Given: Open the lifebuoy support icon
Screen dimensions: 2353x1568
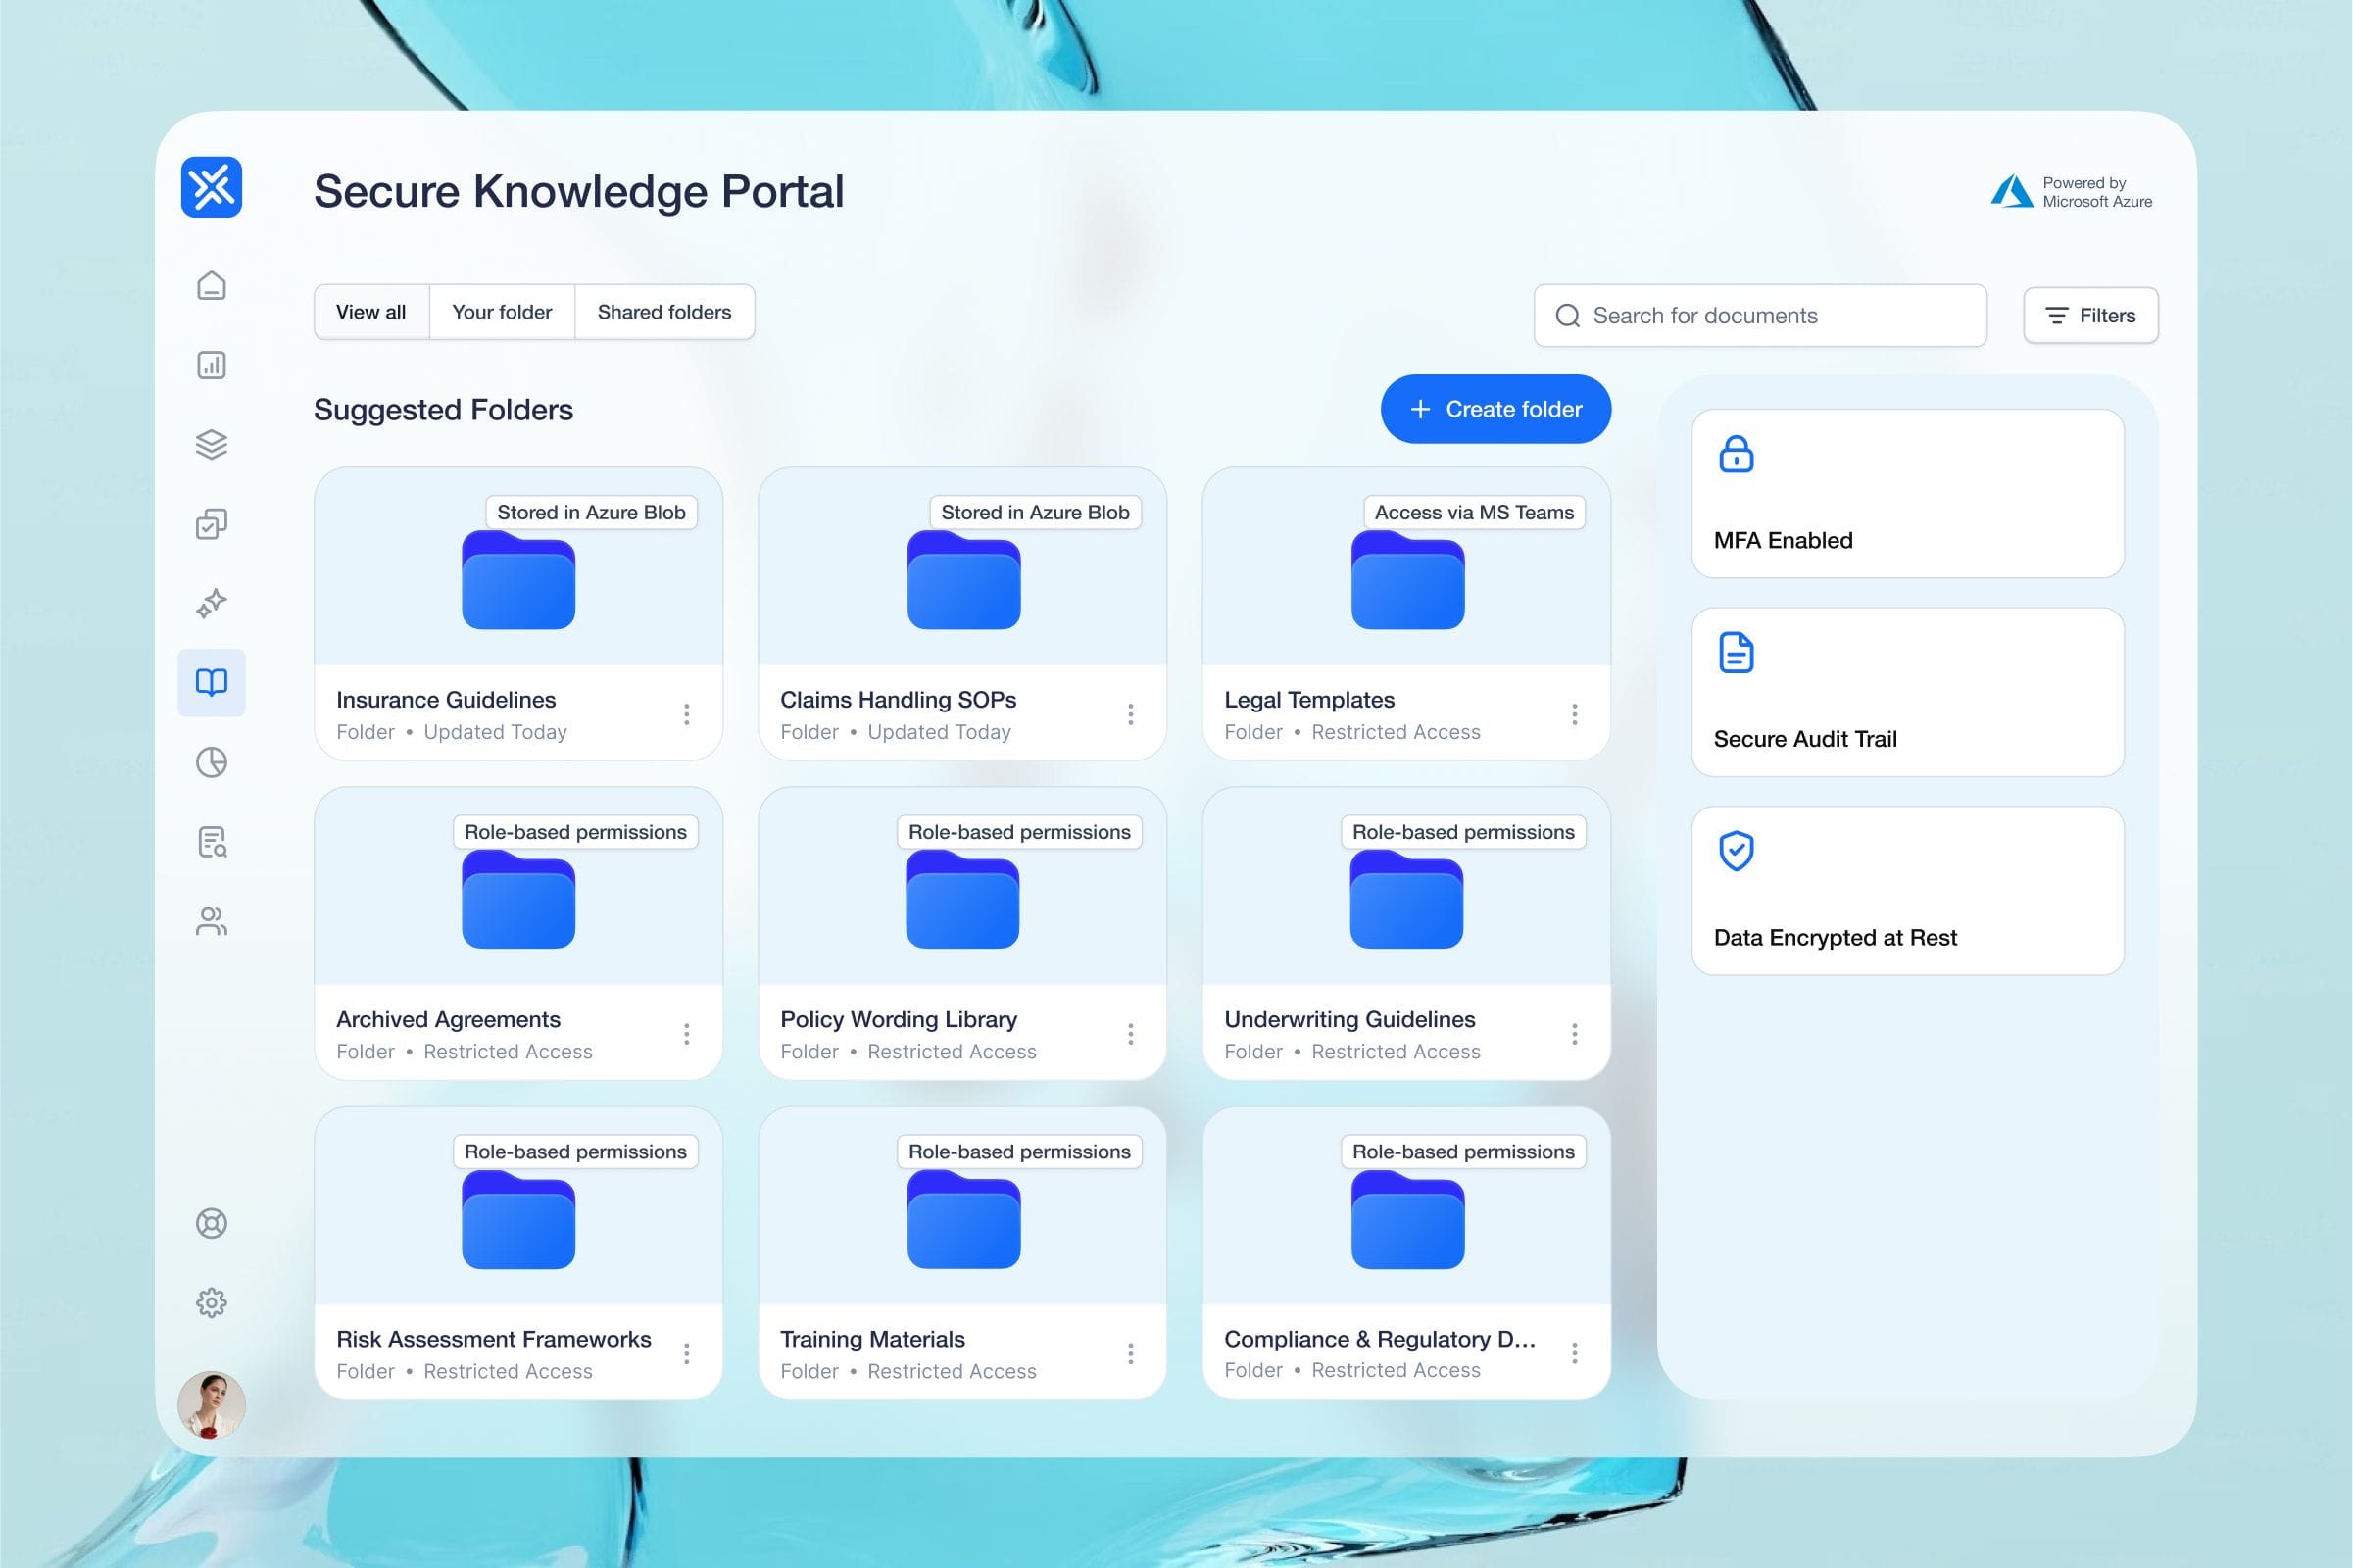Looking at the screenshot, I should tap(211, 1223).
